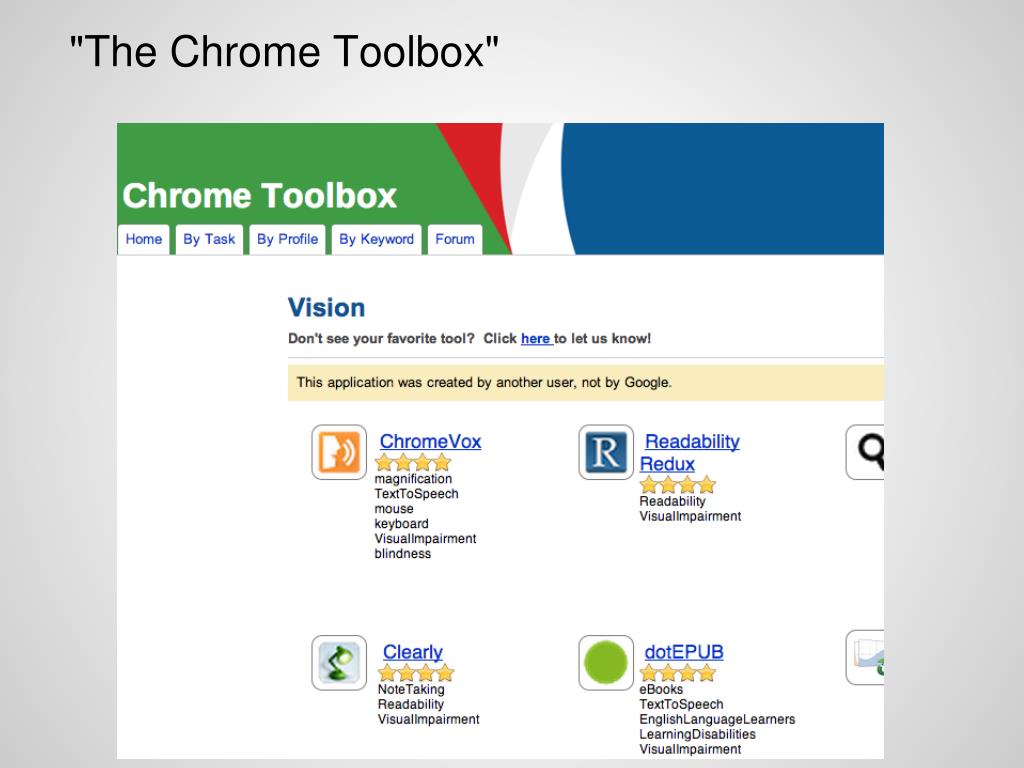
Task: Click the Readability Redux star rating
Action: point(678,485)
